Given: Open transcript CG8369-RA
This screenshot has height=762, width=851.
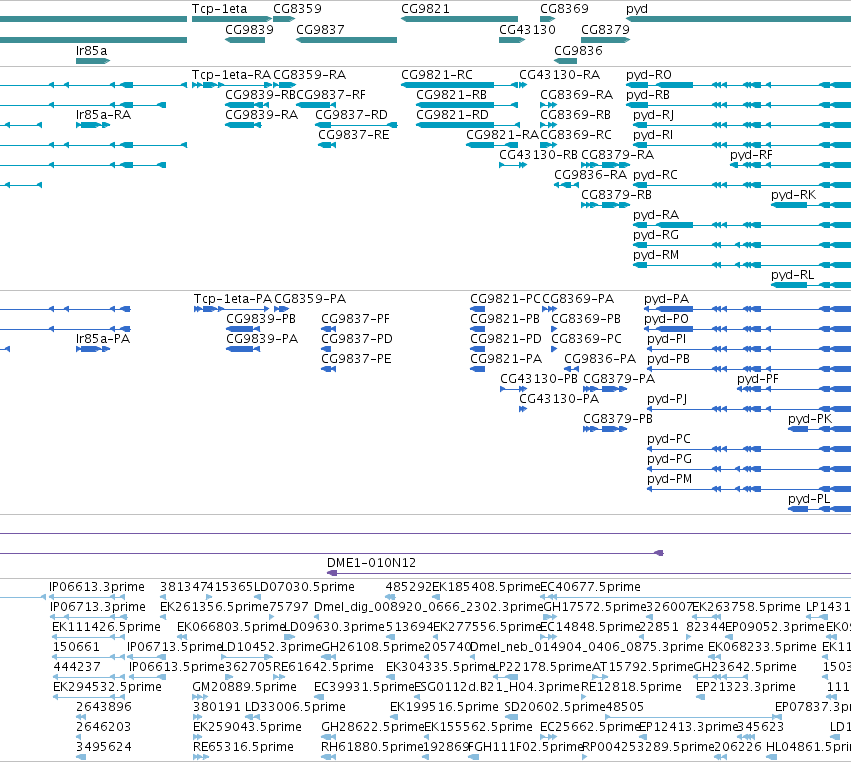Looking at the screenshot, I should [x=576, y=94].
